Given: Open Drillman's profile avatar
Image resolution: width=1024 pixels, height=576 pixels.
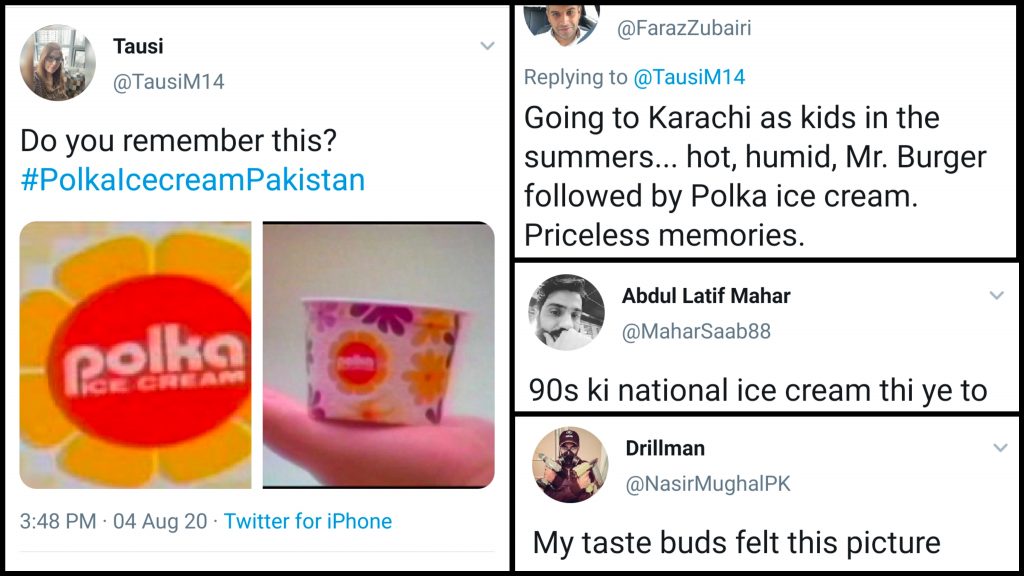Looking at the screenshot, I should click(570, 464).
